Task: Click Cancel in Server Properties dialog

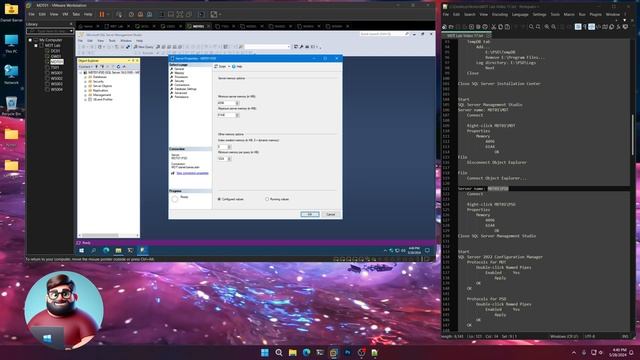Action: coord(331,214)
